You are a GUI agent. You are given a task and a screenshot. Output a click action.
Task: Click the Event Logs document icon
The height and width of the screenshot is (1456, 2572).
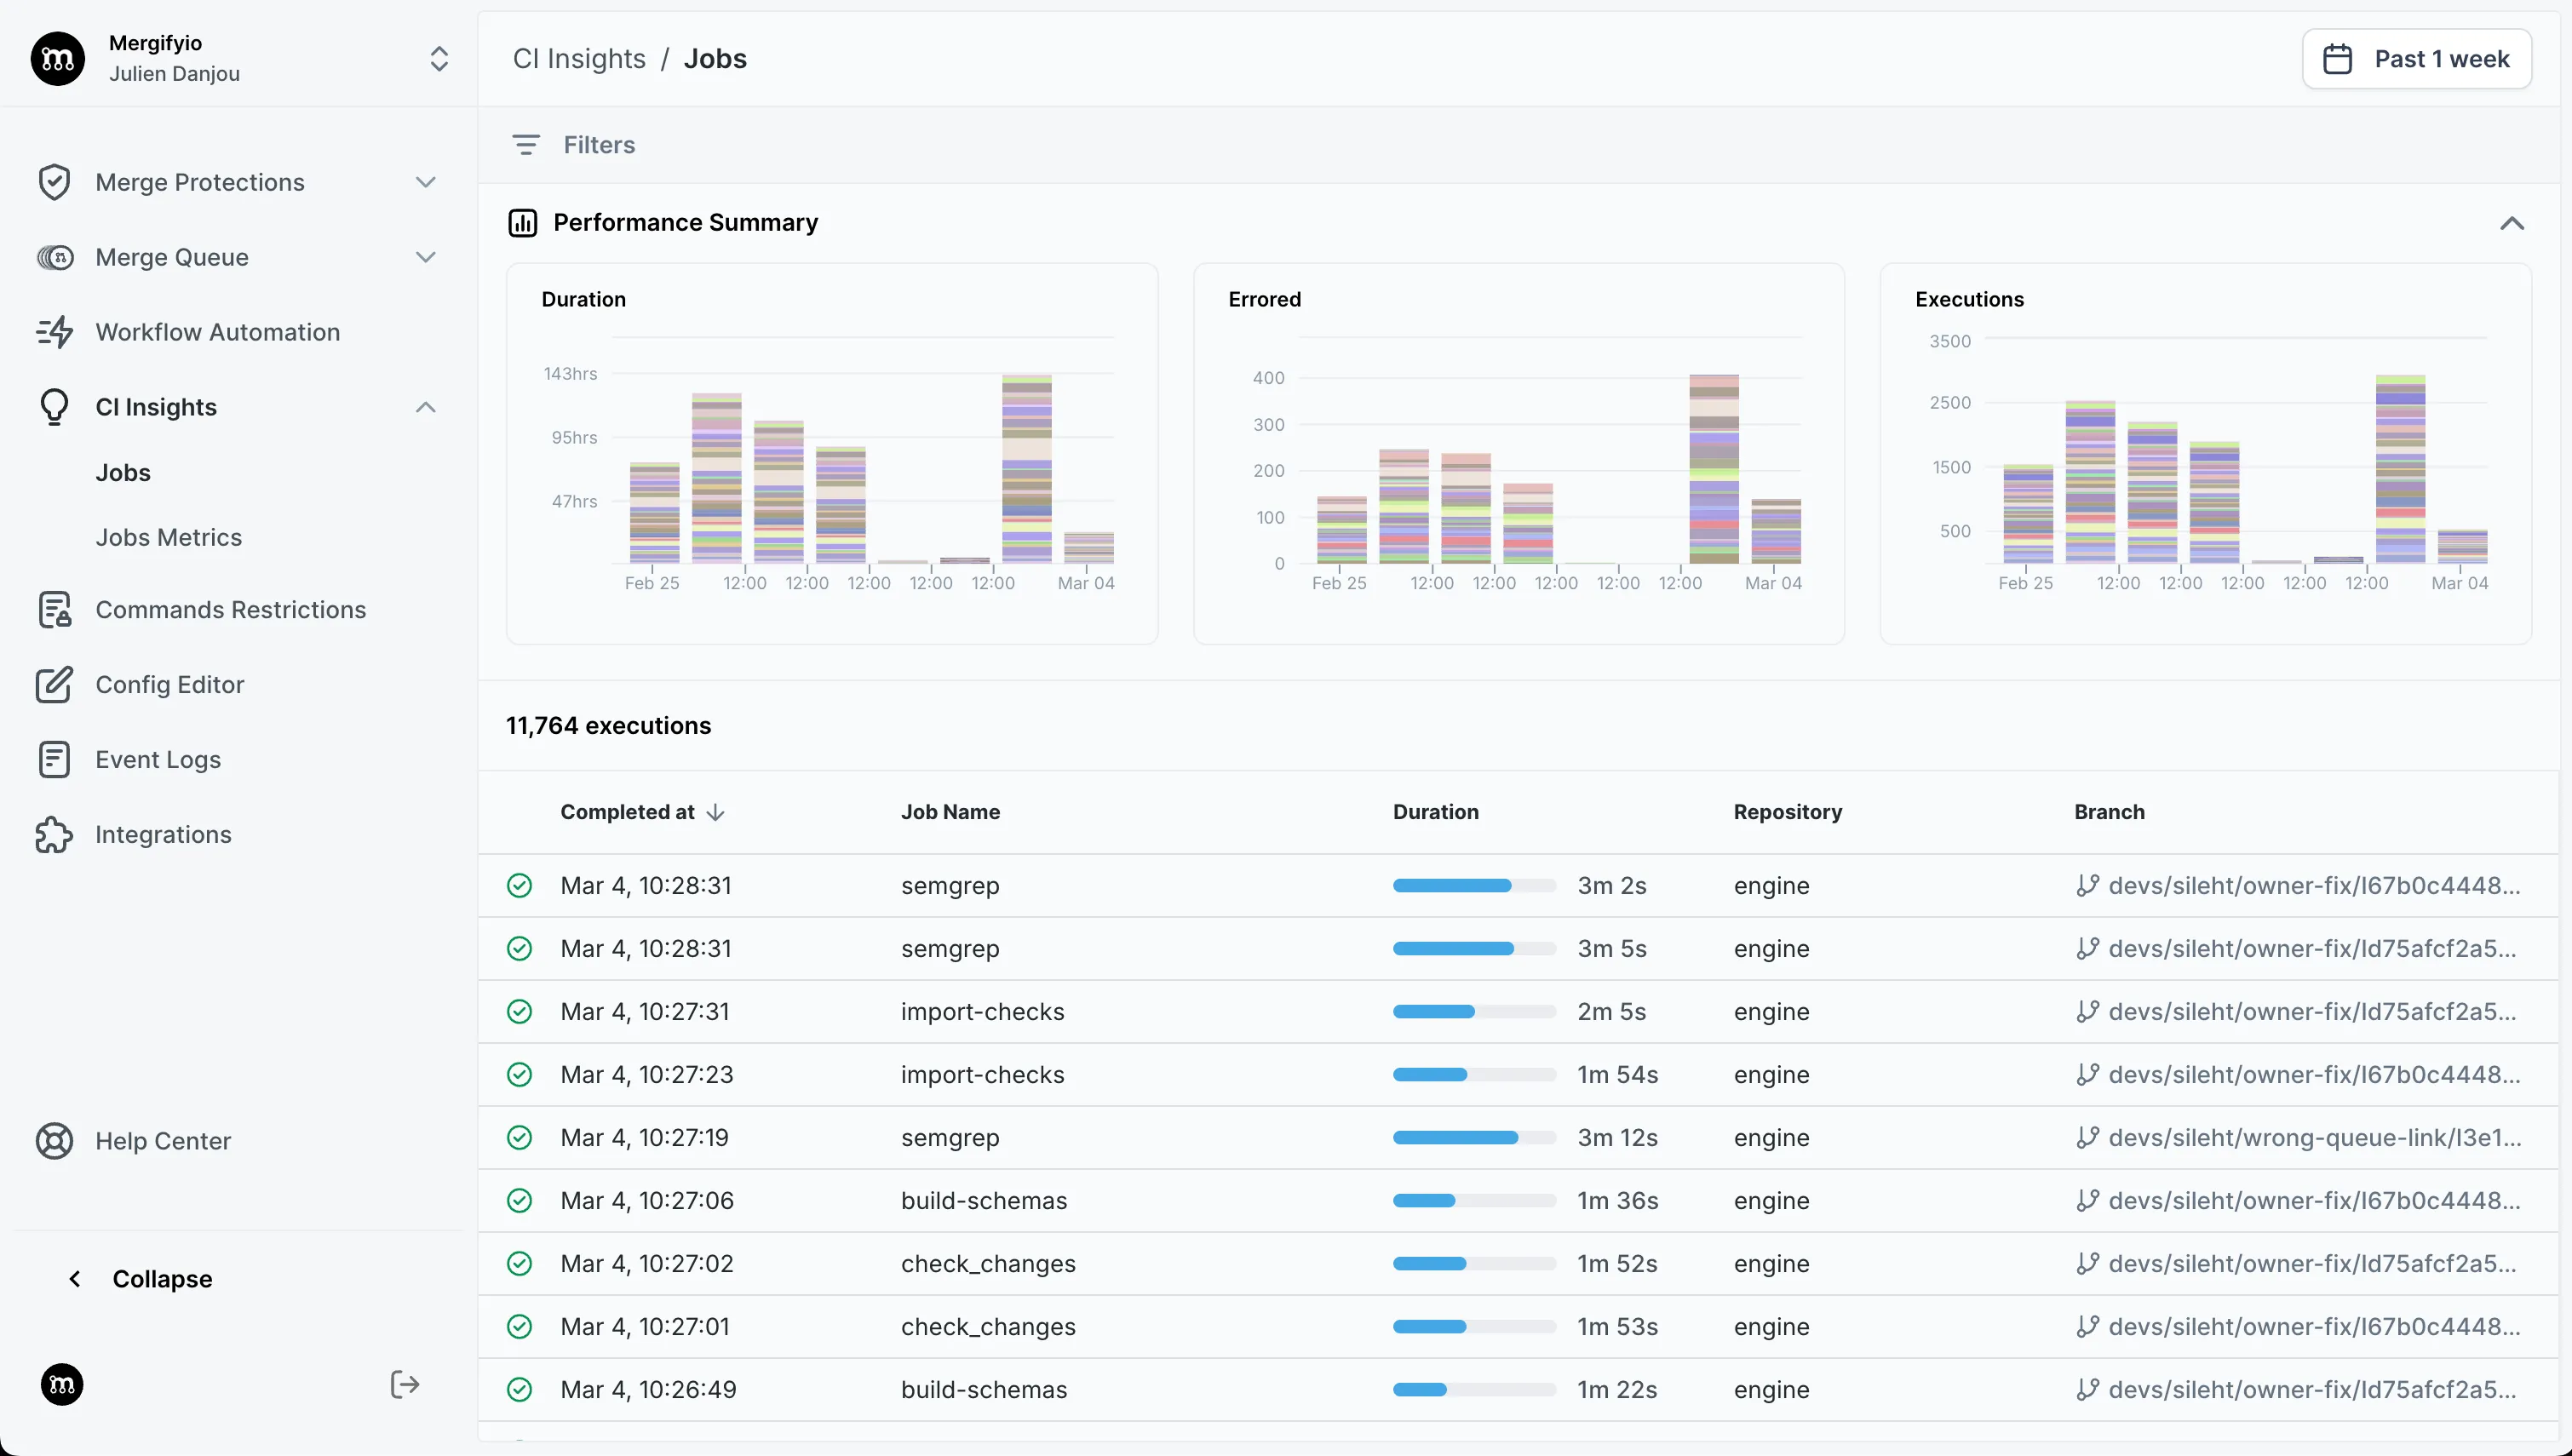[x=54, y=760]
